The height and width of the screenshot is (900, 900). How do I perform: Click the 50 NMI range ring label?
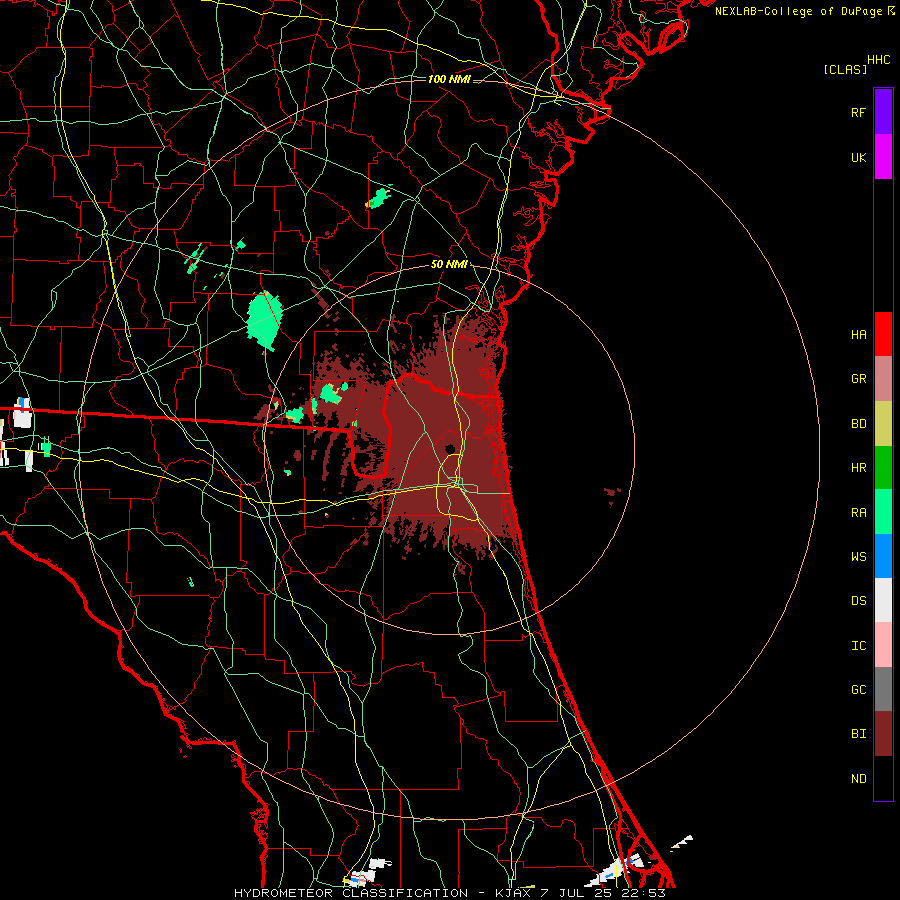tap(449, 264)
